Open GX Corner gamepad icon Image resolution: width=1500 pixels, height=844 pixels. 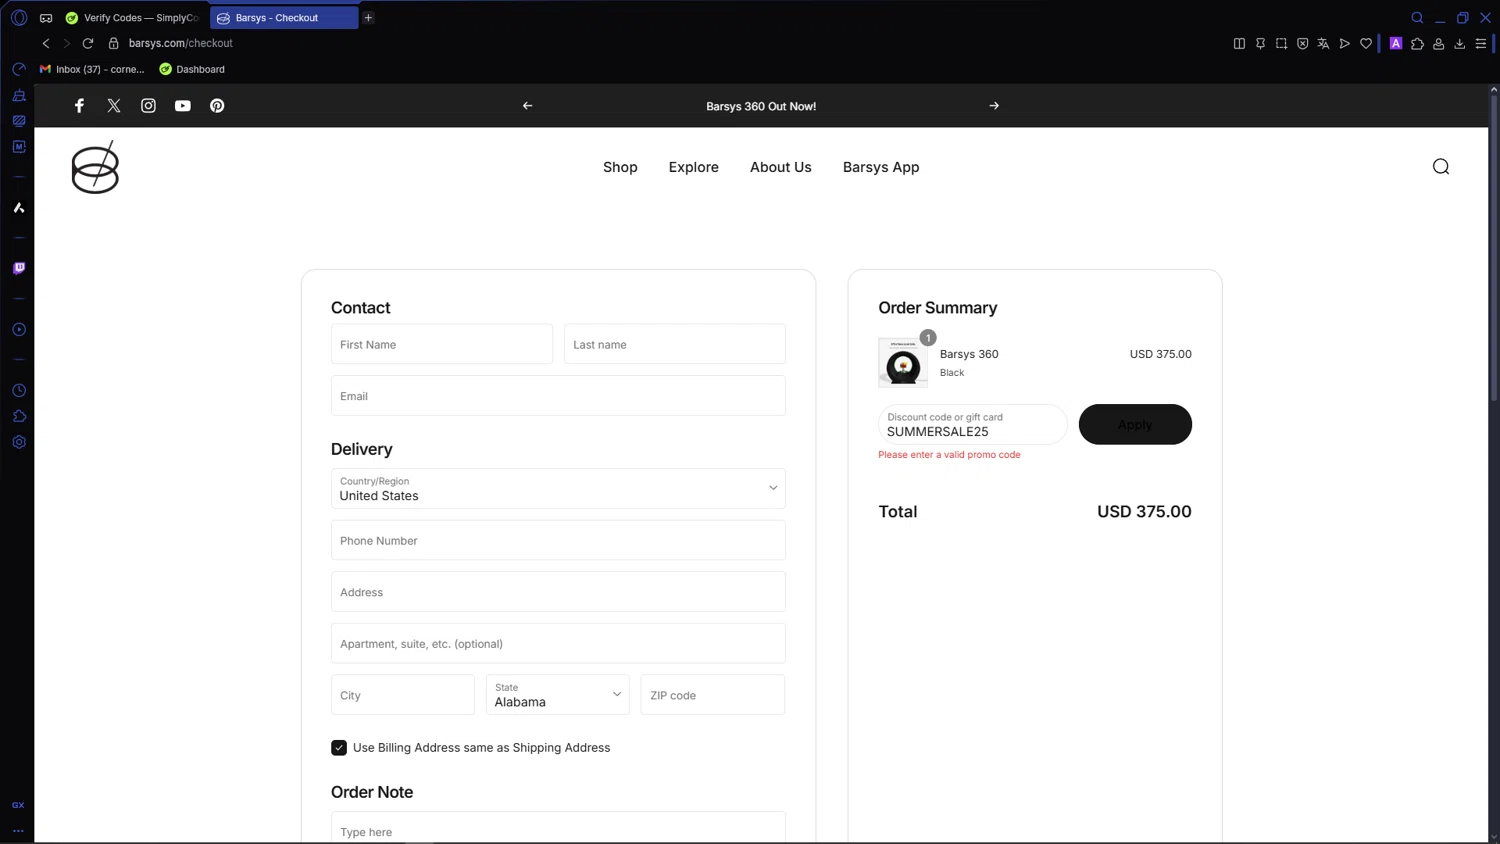click(46, 18)
